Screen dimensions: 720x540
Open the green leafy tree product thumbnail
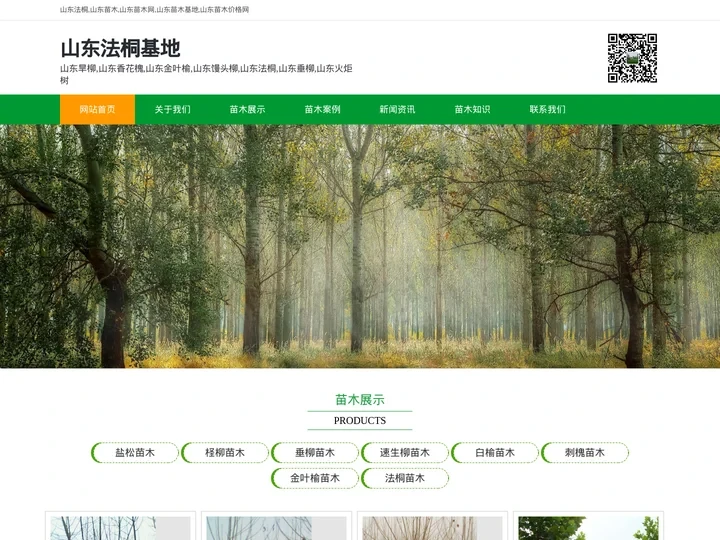[588, 528]
